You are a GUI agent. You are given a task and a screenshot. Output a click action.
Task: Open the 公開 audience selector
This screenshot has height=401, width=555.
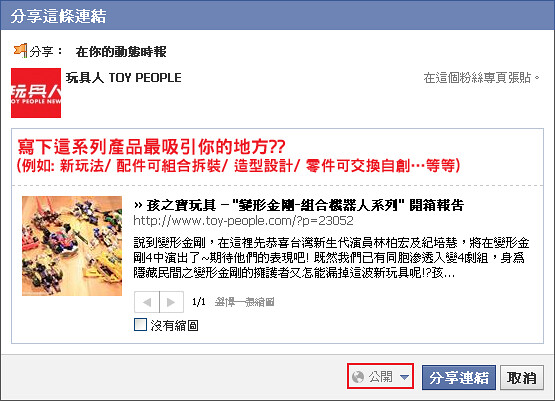(381, 377)
